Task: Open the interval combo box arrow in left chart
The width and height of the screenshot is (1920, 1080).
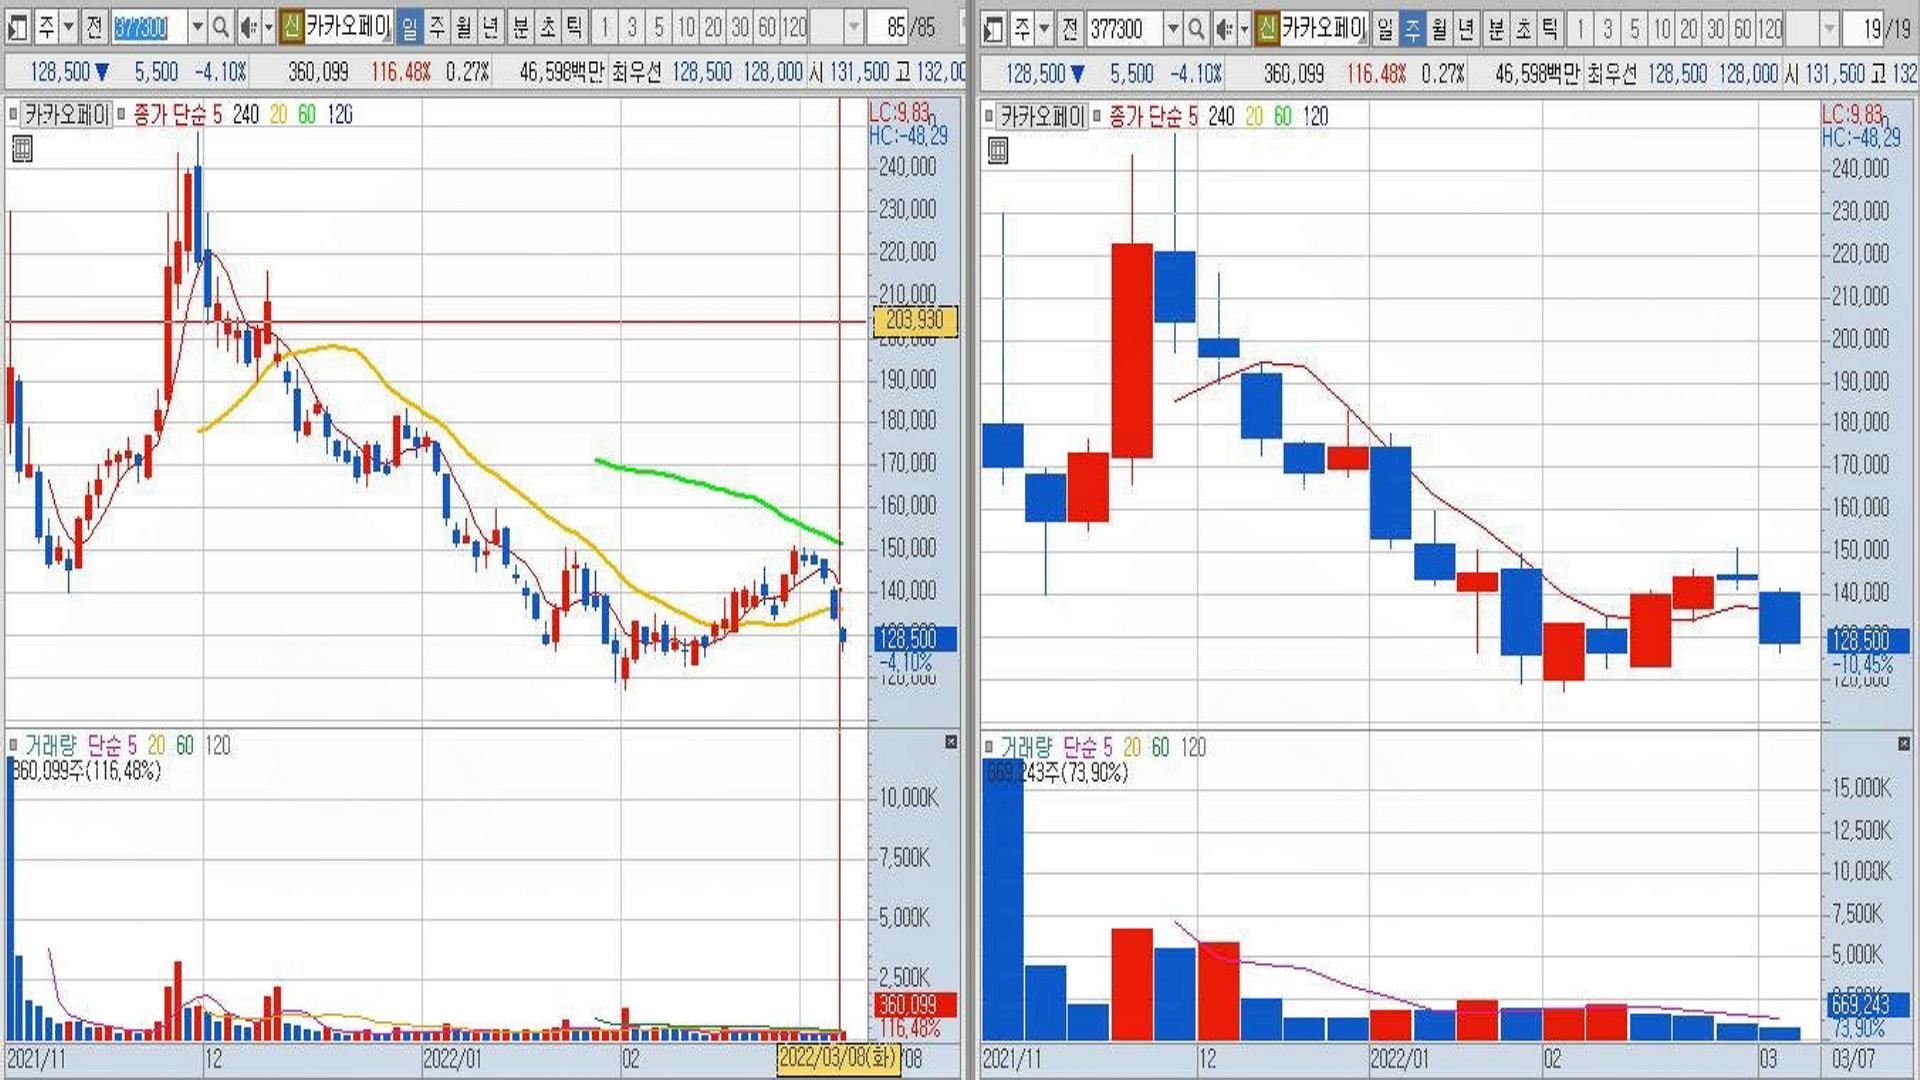Action: [853, 28]
